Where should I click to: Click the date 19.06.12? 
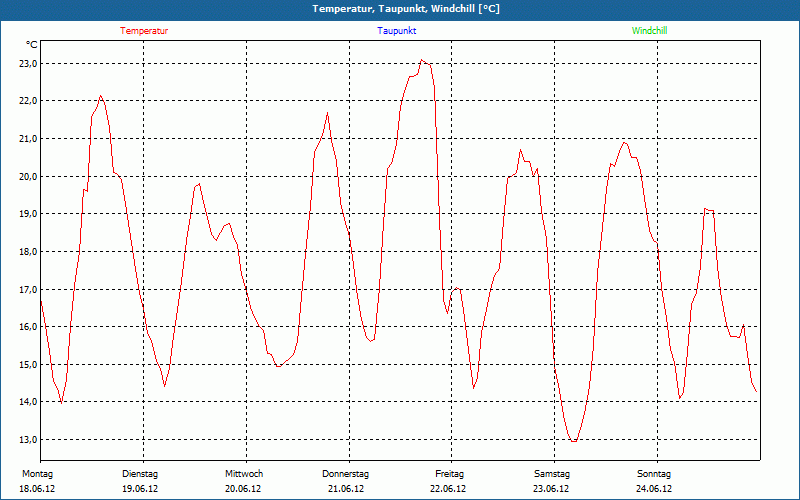(140, 489)
